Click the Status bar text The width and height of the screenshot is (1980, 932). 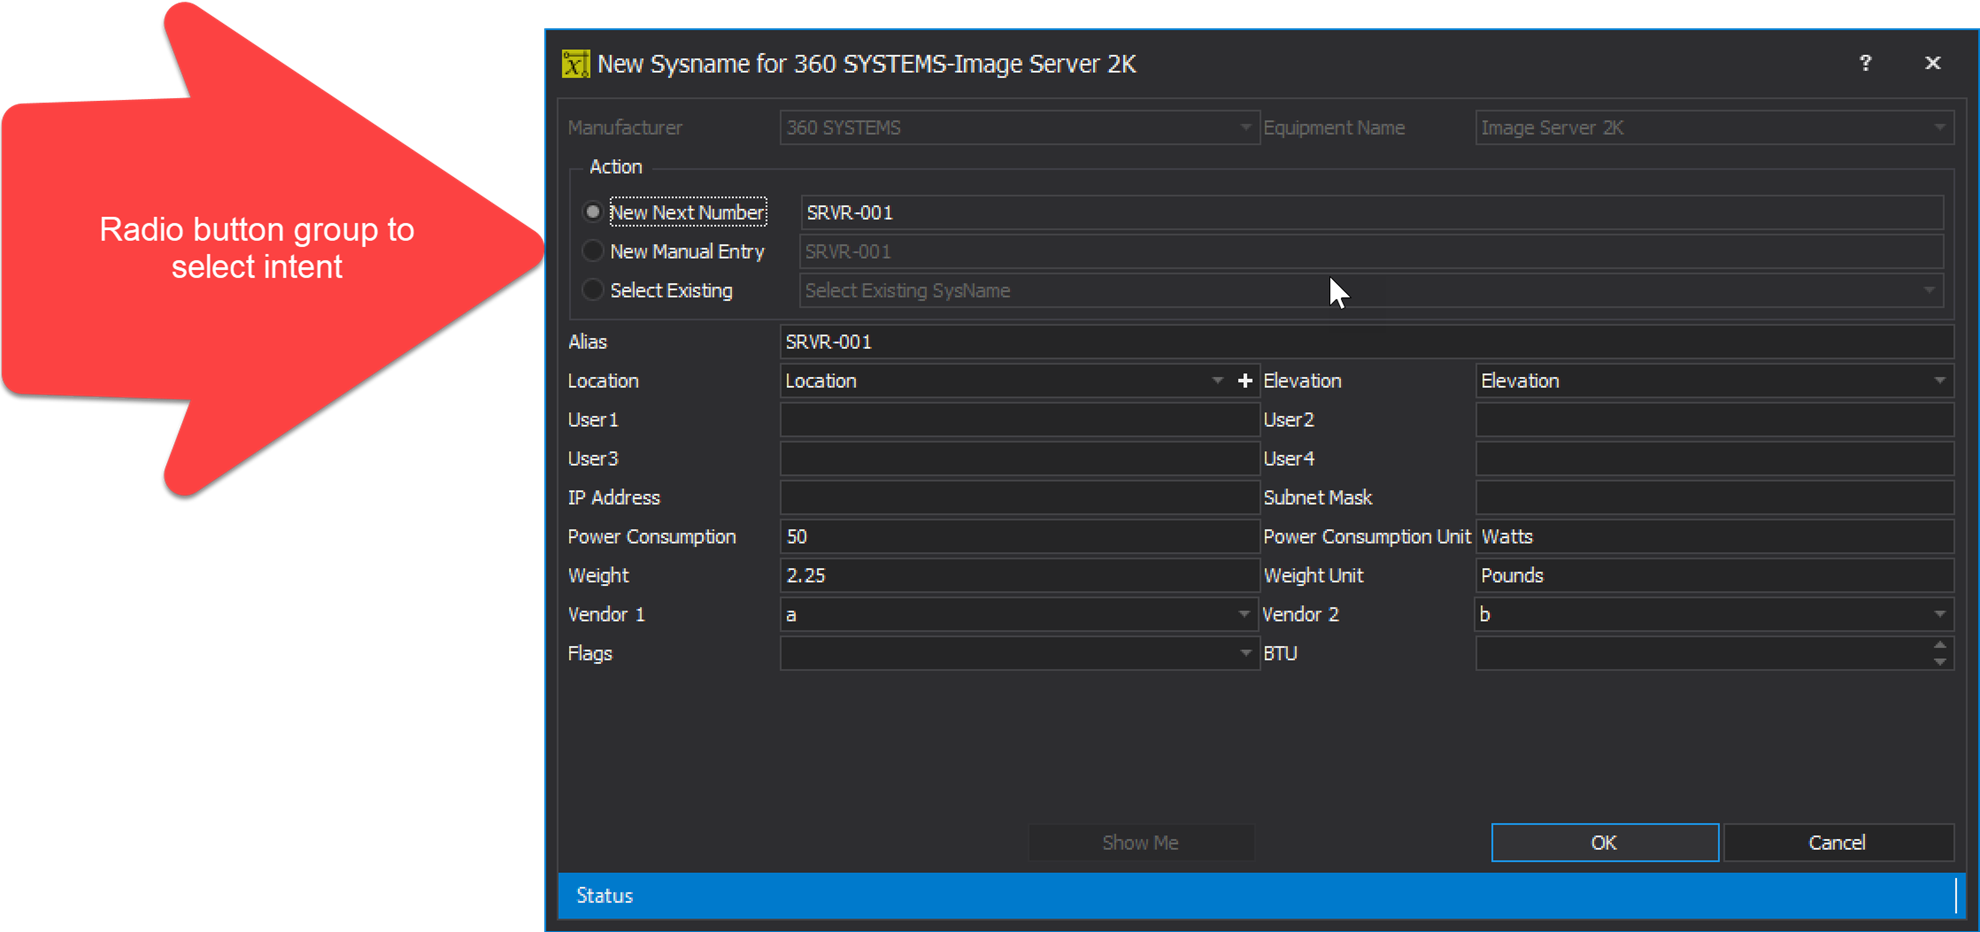click(x=605, y=896)
